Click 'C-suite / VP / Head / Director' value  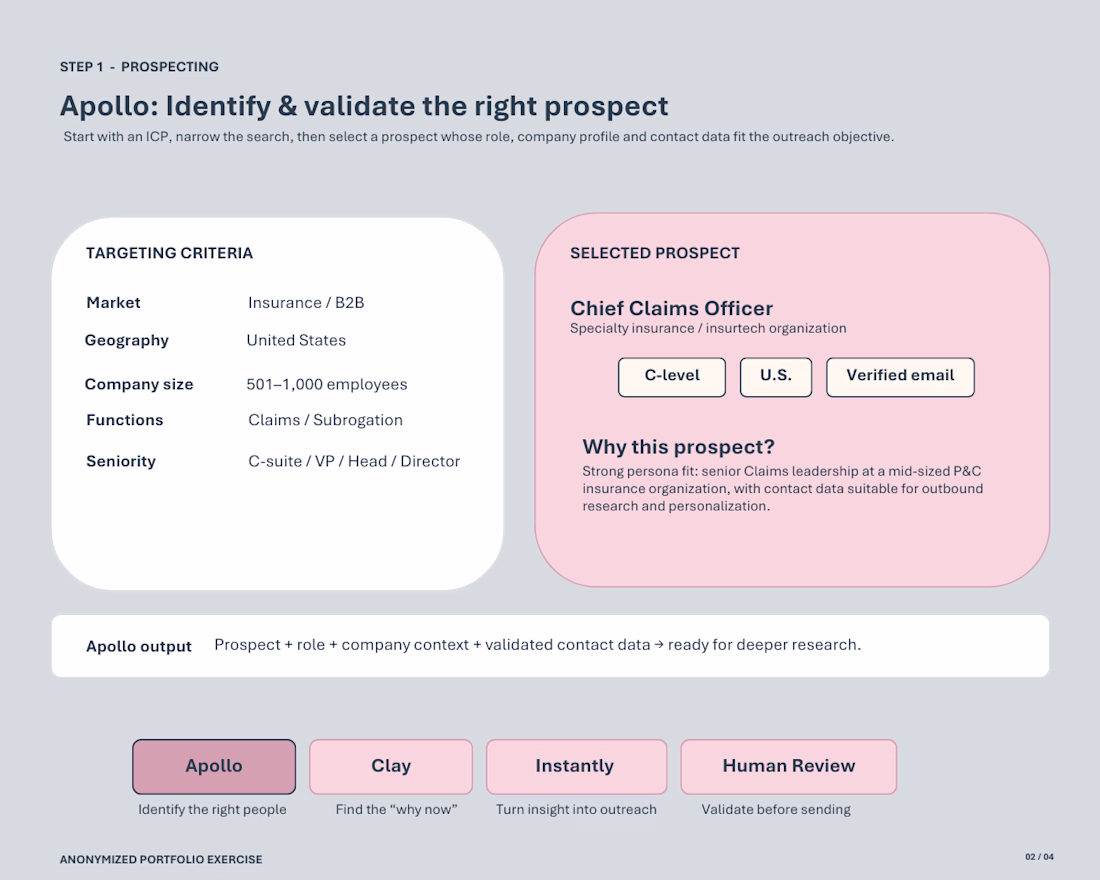pyautogui.click(x=354, y=461)
